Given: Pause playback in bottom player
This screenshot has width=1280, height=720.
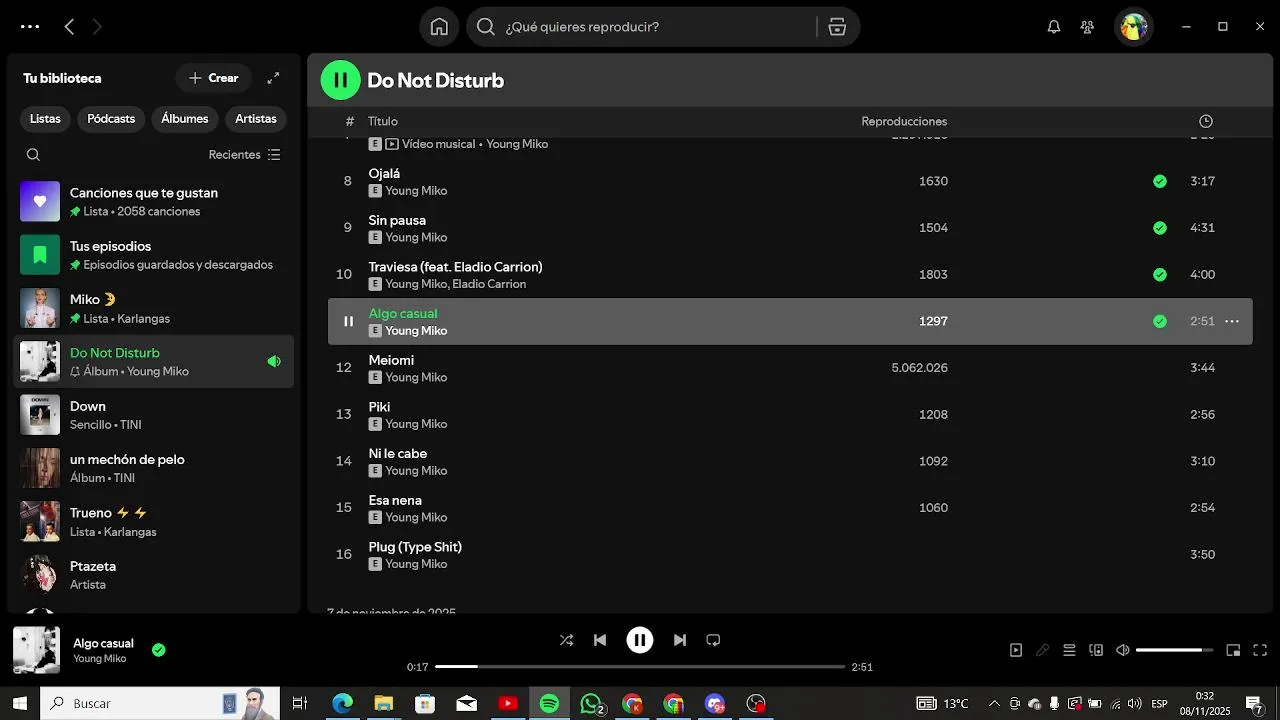Looking at the screenshot, I should (640, 640).
